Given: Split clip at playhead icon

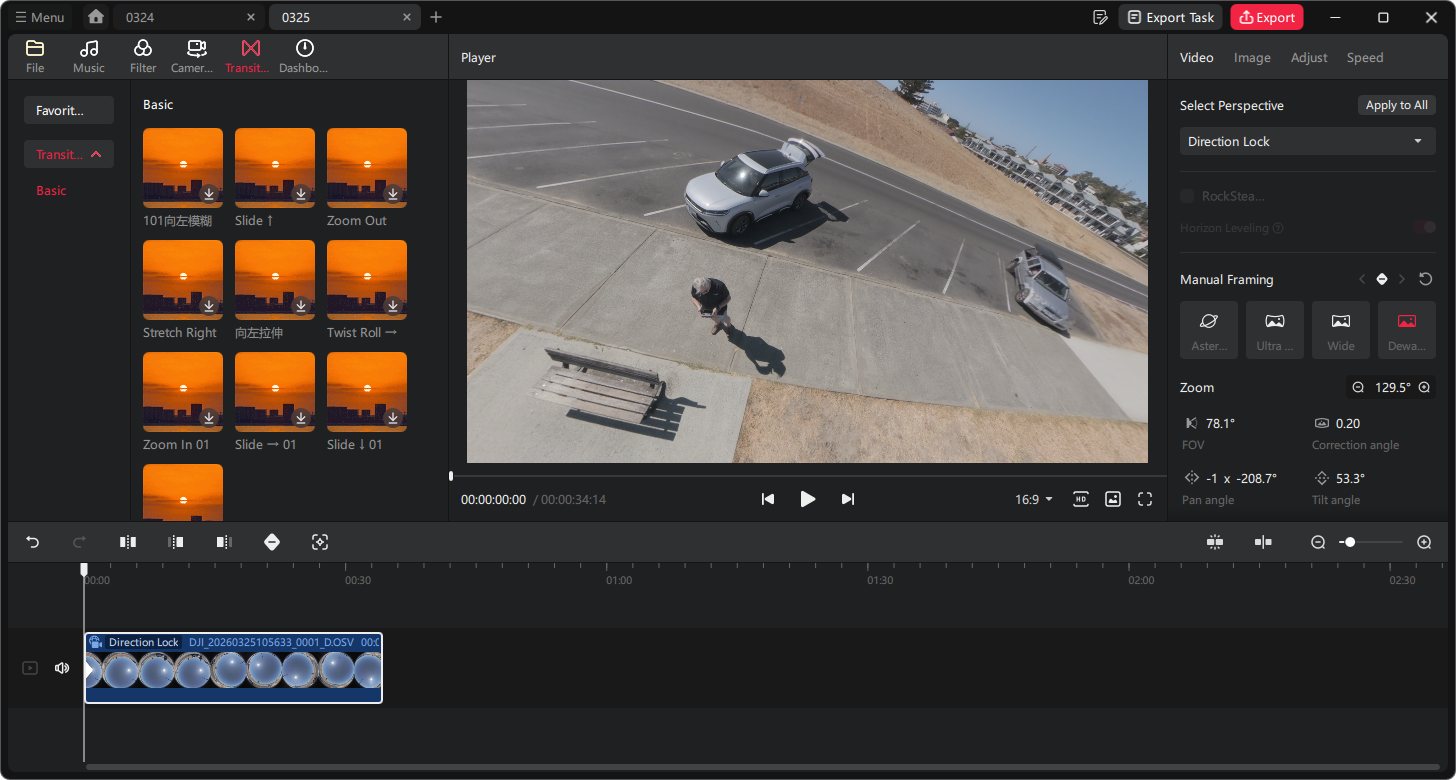Looking at the screenshot, I should (x=128, y=542).
